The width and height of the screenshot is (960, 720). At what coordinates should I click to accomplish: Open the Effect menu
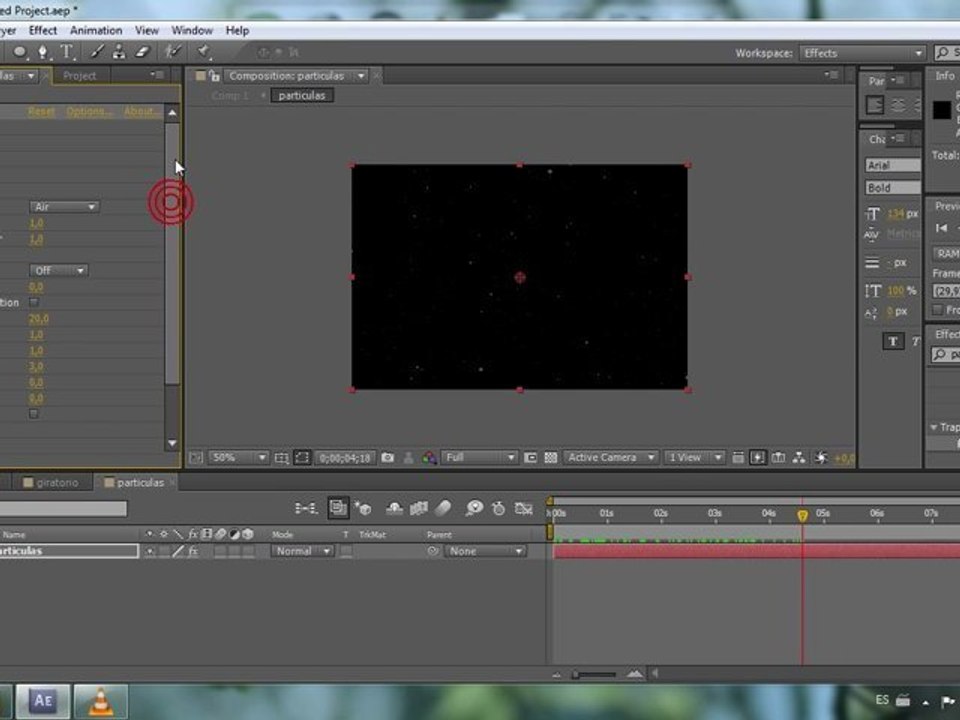coord(43,30)
